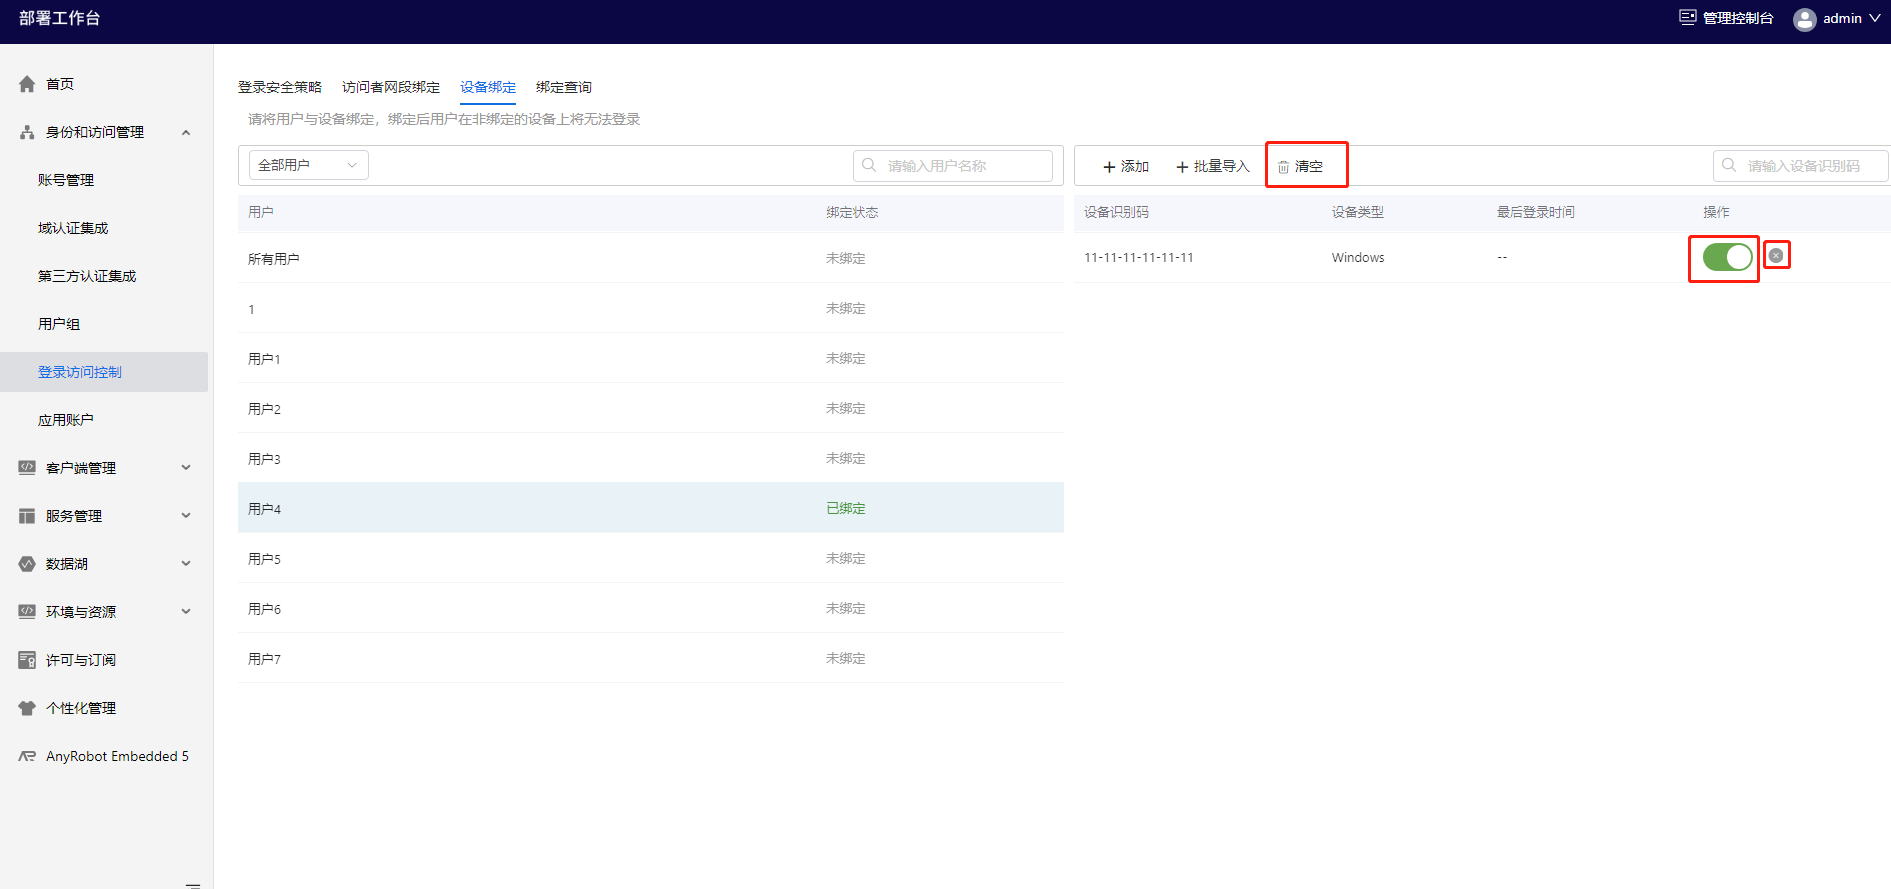Open 用户组 in sidebar
The height and width of the screenshot is (889, 1891).
59,324
